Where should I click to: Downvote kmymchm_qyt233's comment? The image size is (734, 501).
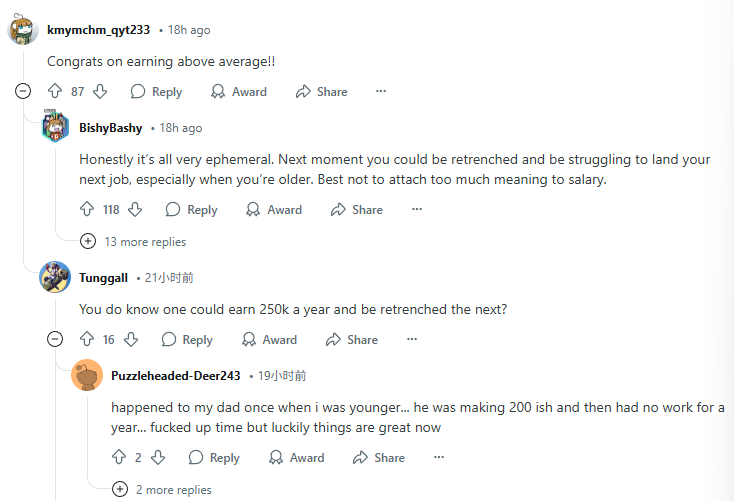[x=100, y=91]
